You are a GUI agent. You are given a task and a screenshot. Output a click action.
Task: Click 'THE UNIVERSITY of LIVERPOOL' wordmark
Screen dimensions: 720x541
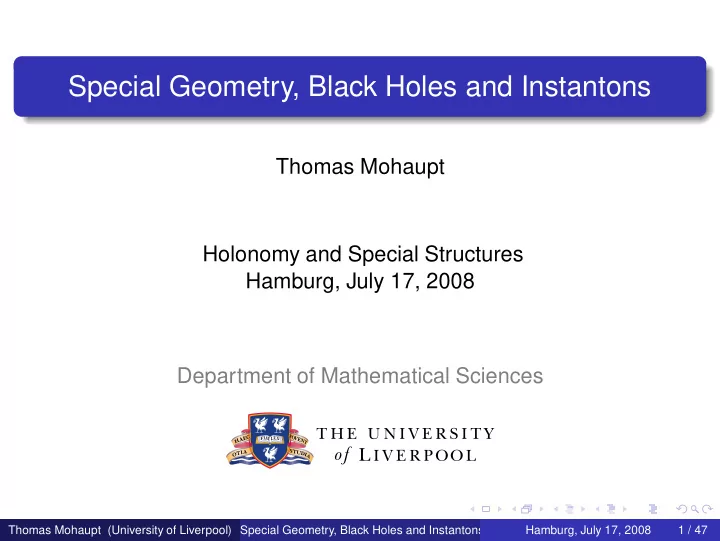tap(406, 444)
